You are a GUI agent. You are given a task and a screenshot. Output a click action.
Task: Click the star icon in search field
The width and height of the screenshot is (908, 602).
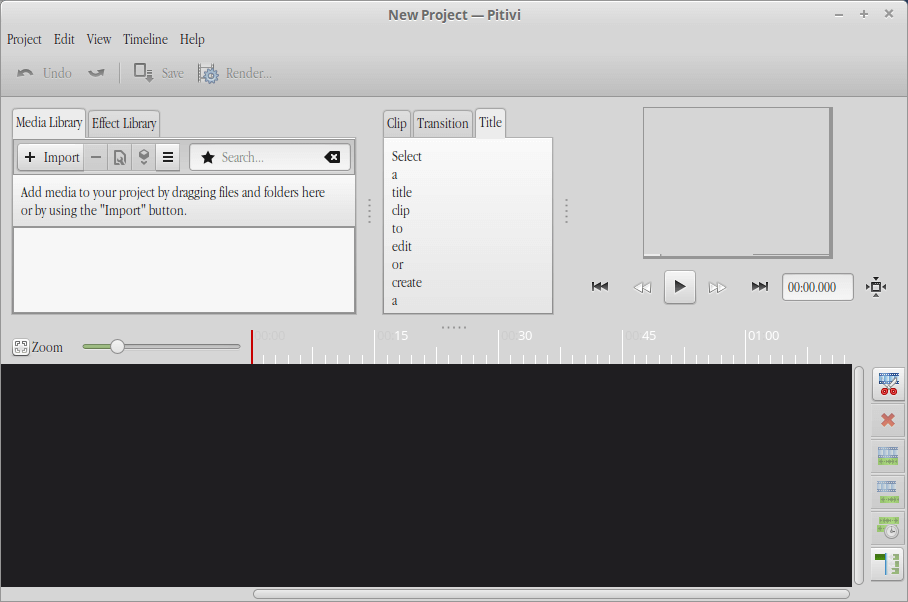click(208, 157)
